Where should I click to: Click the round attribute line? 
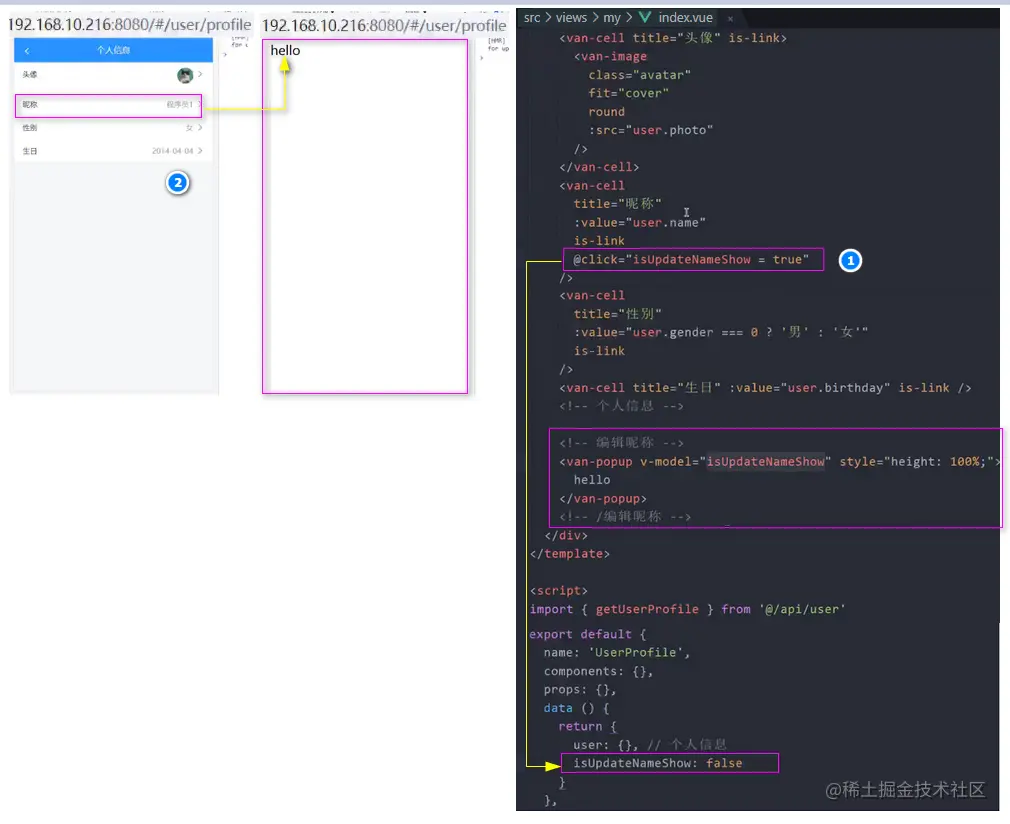[606, 111]
